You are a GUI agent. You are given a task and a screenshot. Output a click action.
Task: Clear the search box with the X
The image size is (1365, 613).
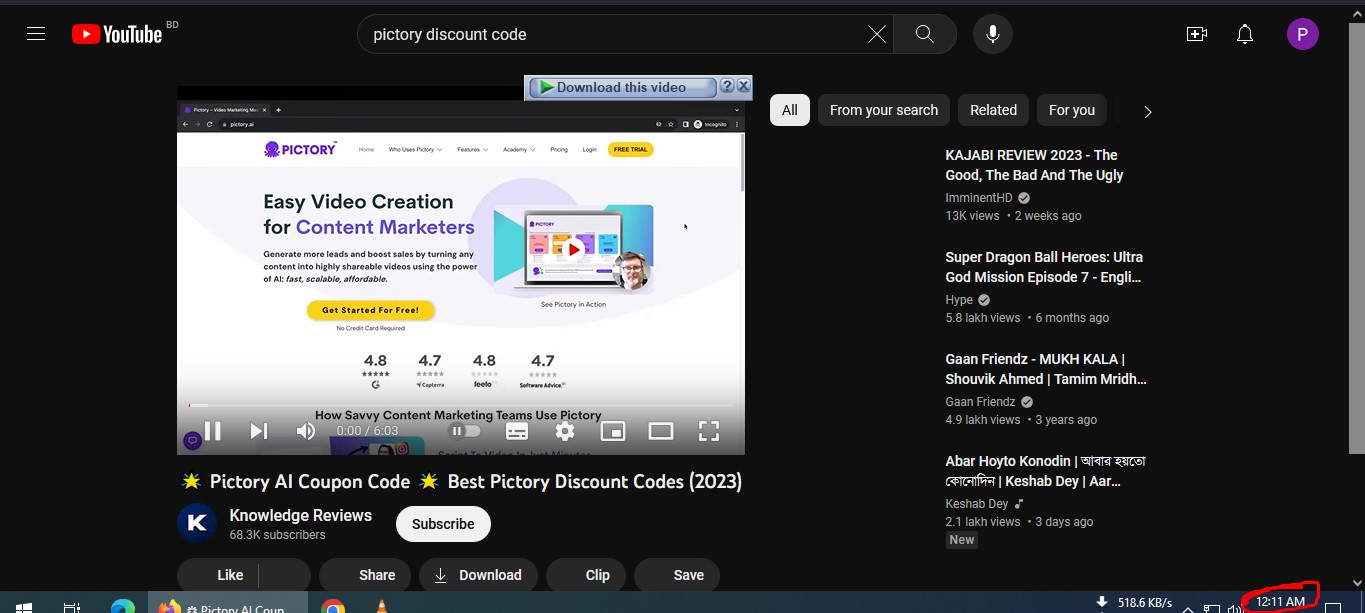[876, 34]
